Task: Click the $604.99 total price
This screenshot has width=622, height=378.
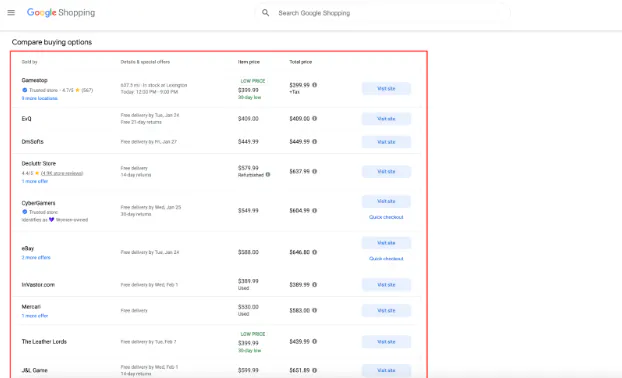Action: [299, 211]
